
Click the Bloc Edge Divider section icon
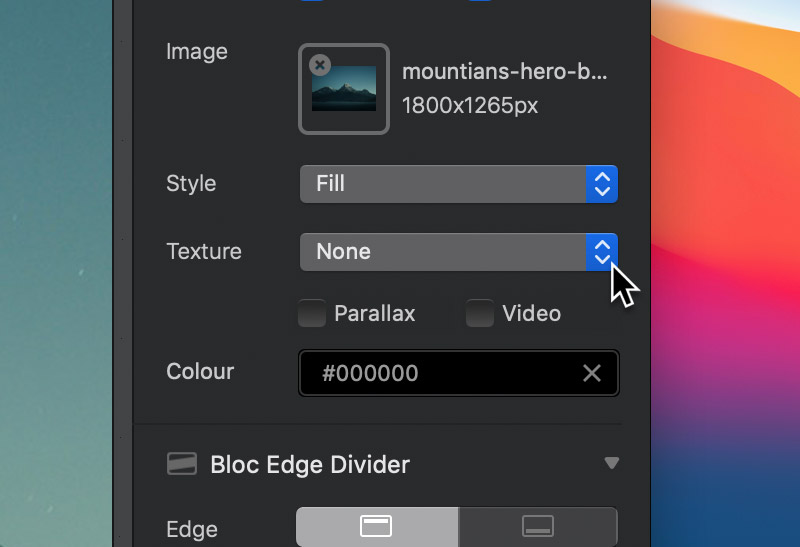pos(182,463)
